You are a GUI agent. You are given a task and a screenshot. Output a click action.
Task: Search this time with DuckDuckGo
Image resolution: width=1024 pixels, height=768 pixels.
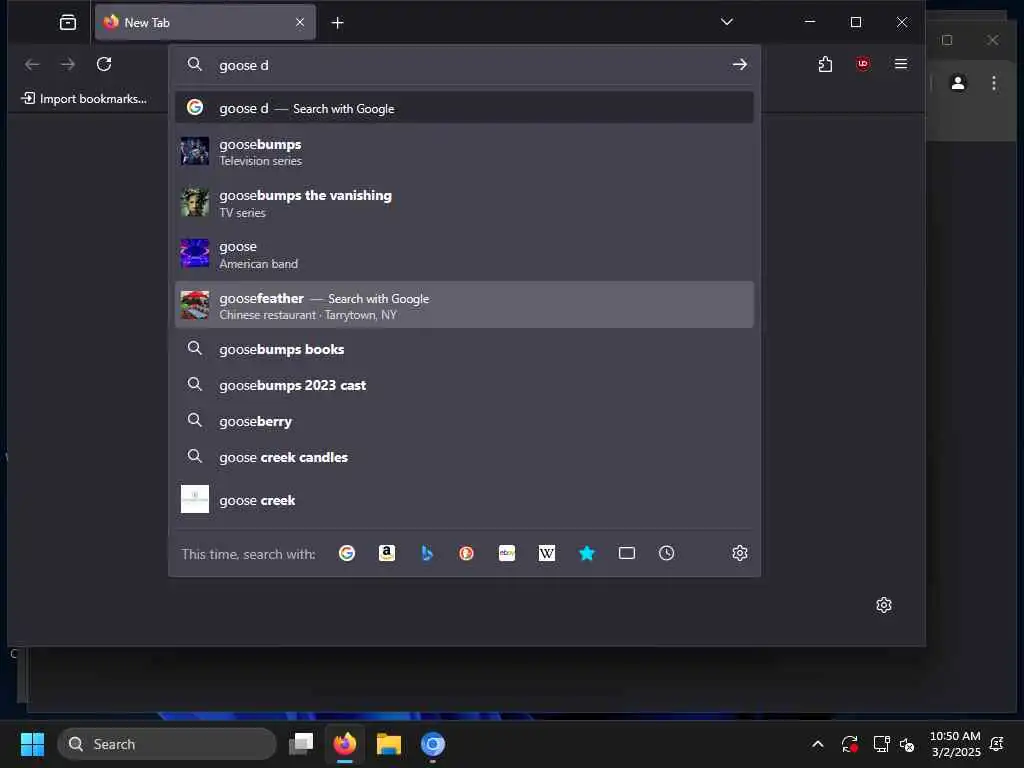tap(466, 553)
